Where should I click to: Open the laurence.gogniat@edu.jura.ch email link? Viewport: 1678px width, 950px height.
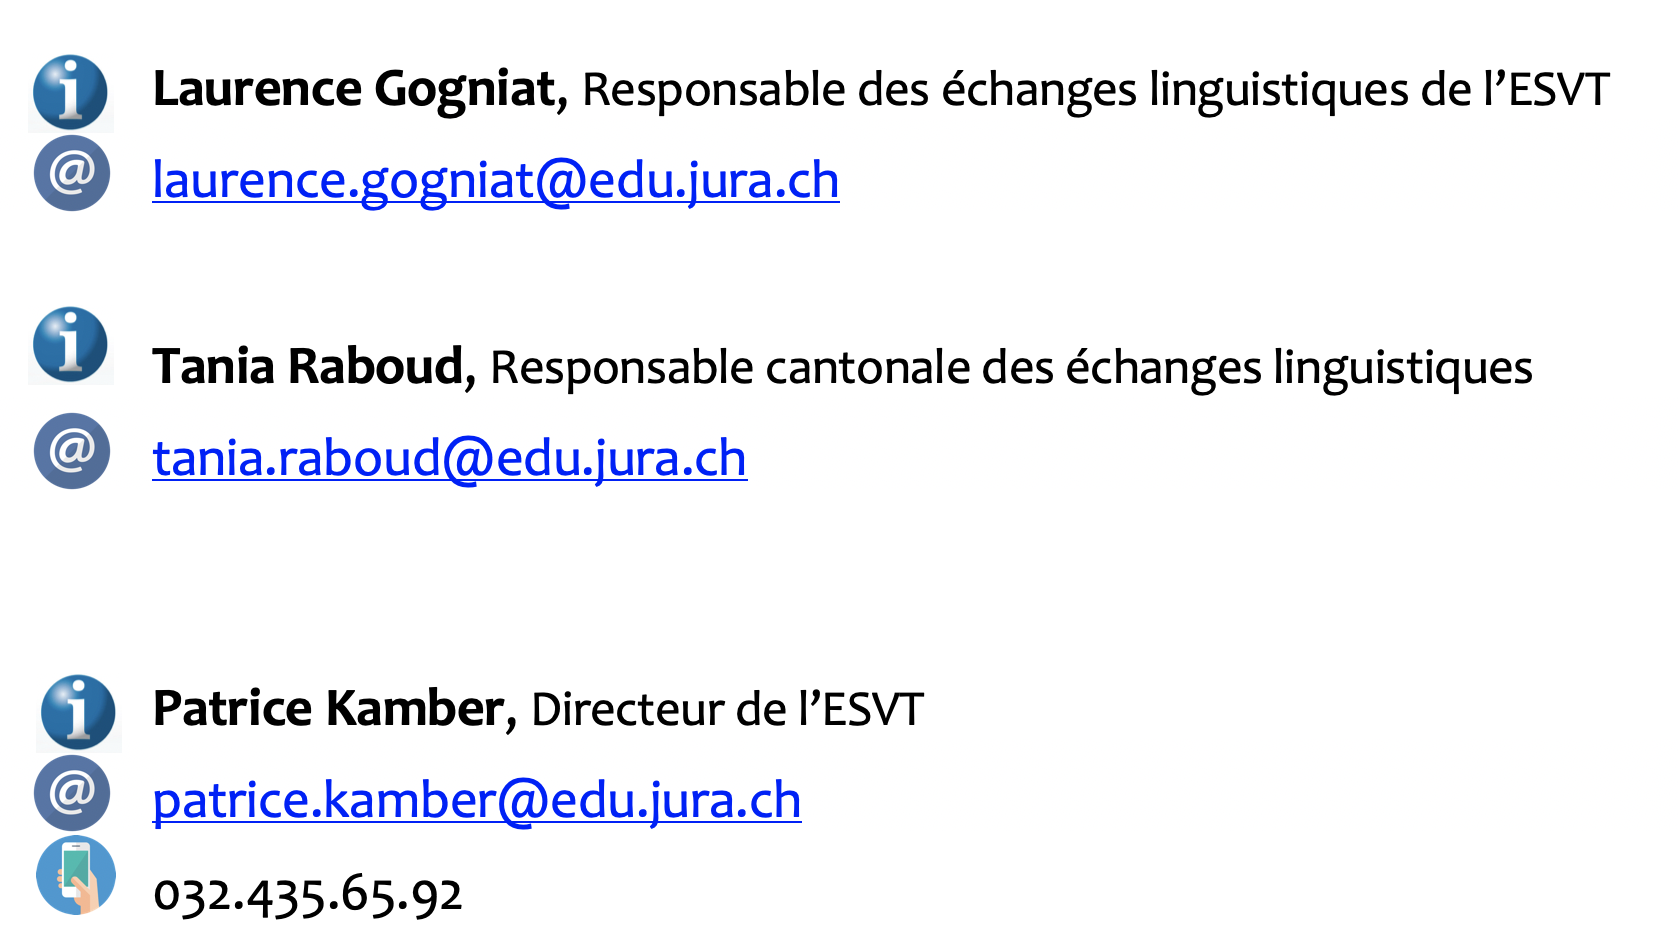point(495,181)
